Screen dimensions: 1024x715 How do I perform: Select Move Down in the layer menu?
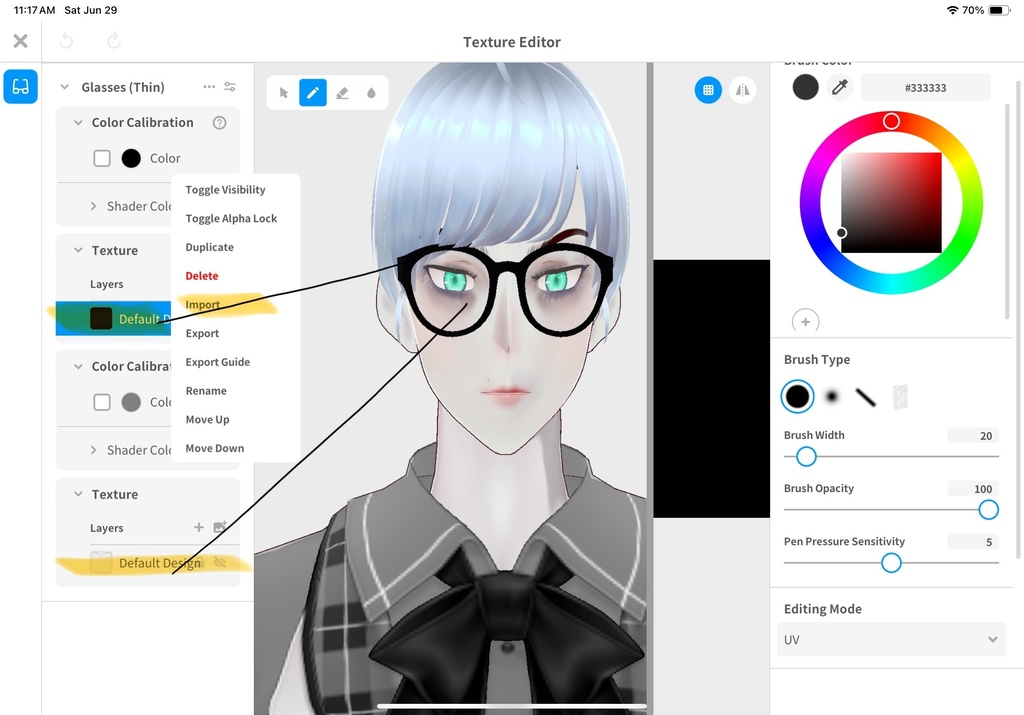[215, 448]
